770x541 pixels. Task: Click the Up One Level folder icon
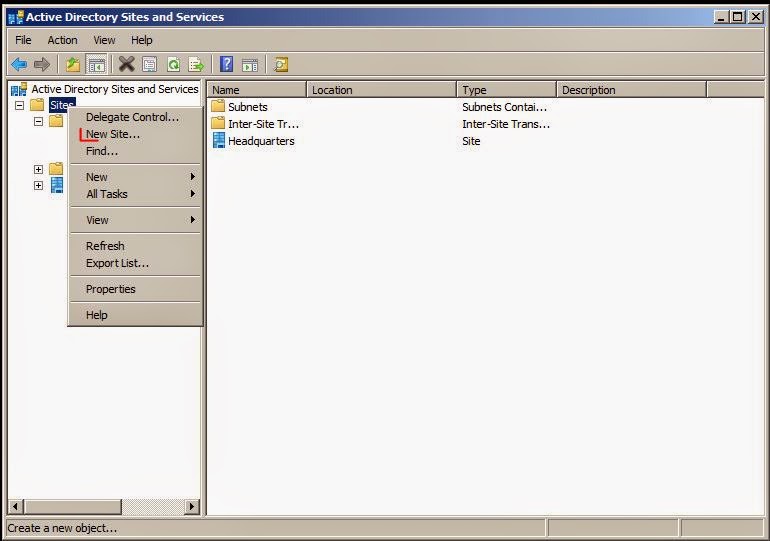pos(73,64)
